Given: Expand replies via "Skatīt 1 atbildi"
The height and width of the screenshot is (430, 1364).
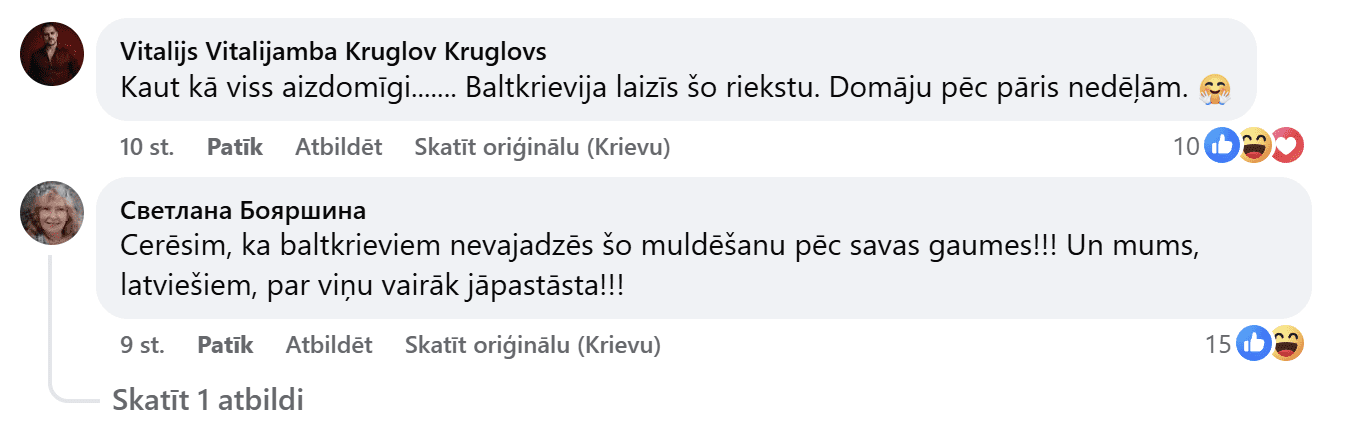Looking at the screenshot, I should 208,400.
